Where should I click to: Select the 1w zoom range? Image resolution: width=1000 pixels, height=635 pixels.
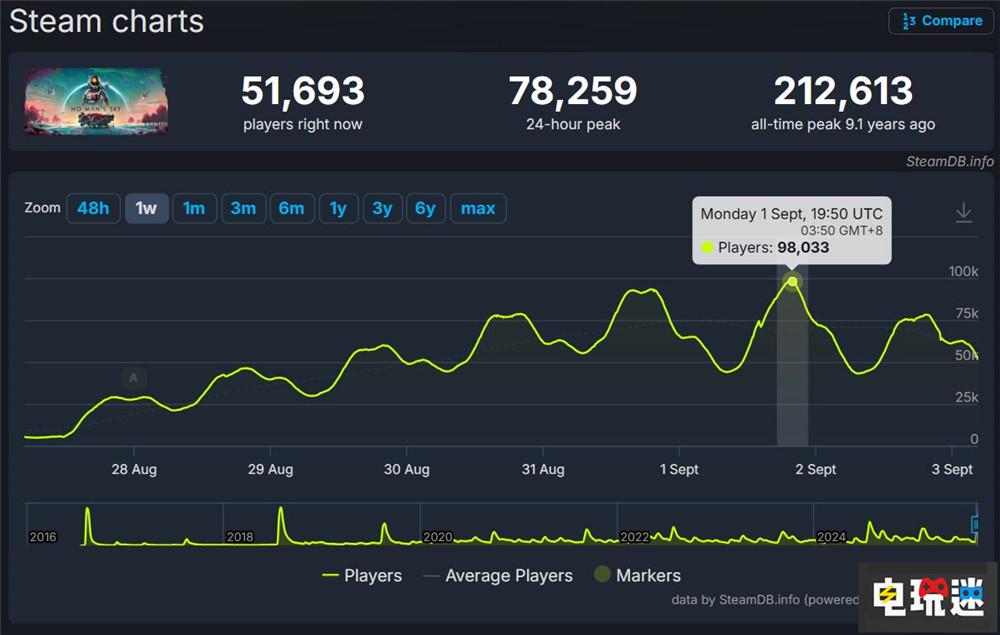(146, 208)
